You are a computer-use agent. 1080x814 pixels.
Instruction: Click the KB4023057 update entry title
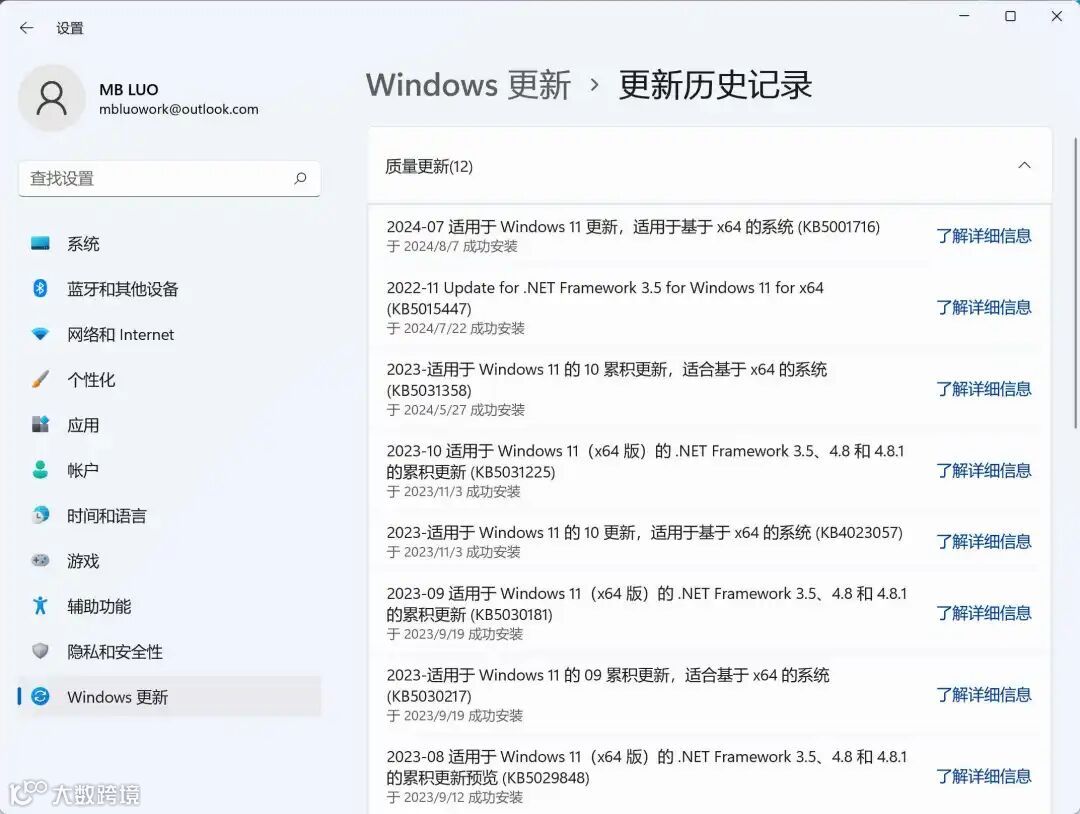point(645,532)
